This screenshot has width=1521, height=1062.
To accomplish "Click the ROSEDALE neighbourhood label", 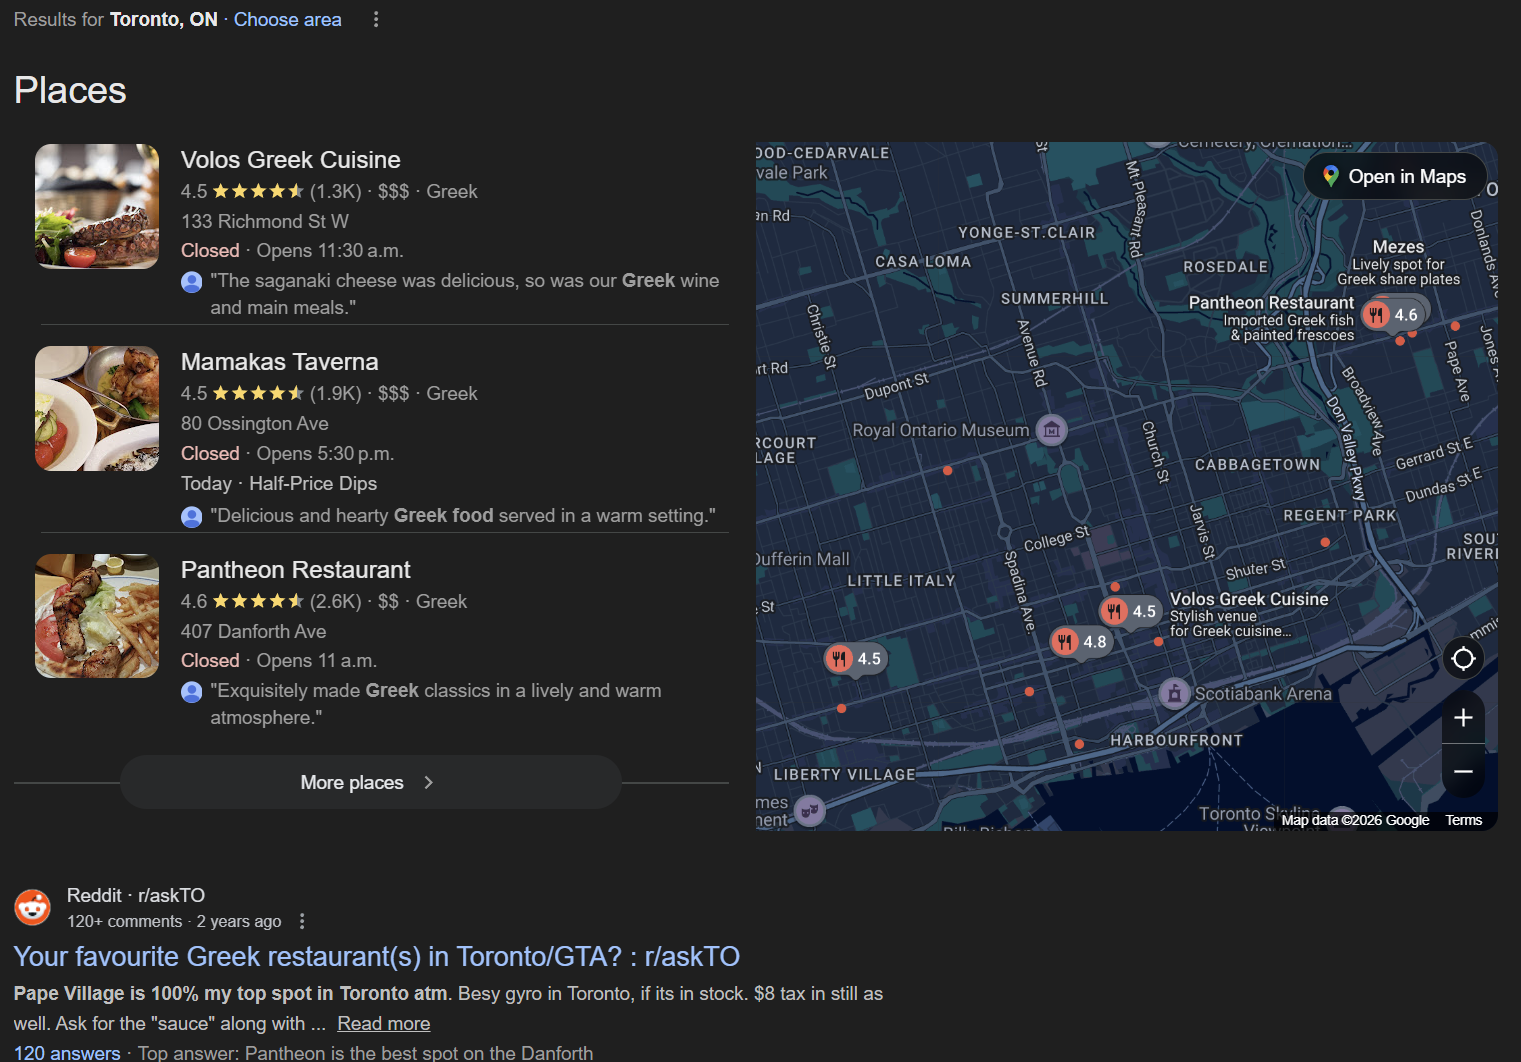I will coord(1226,267).
